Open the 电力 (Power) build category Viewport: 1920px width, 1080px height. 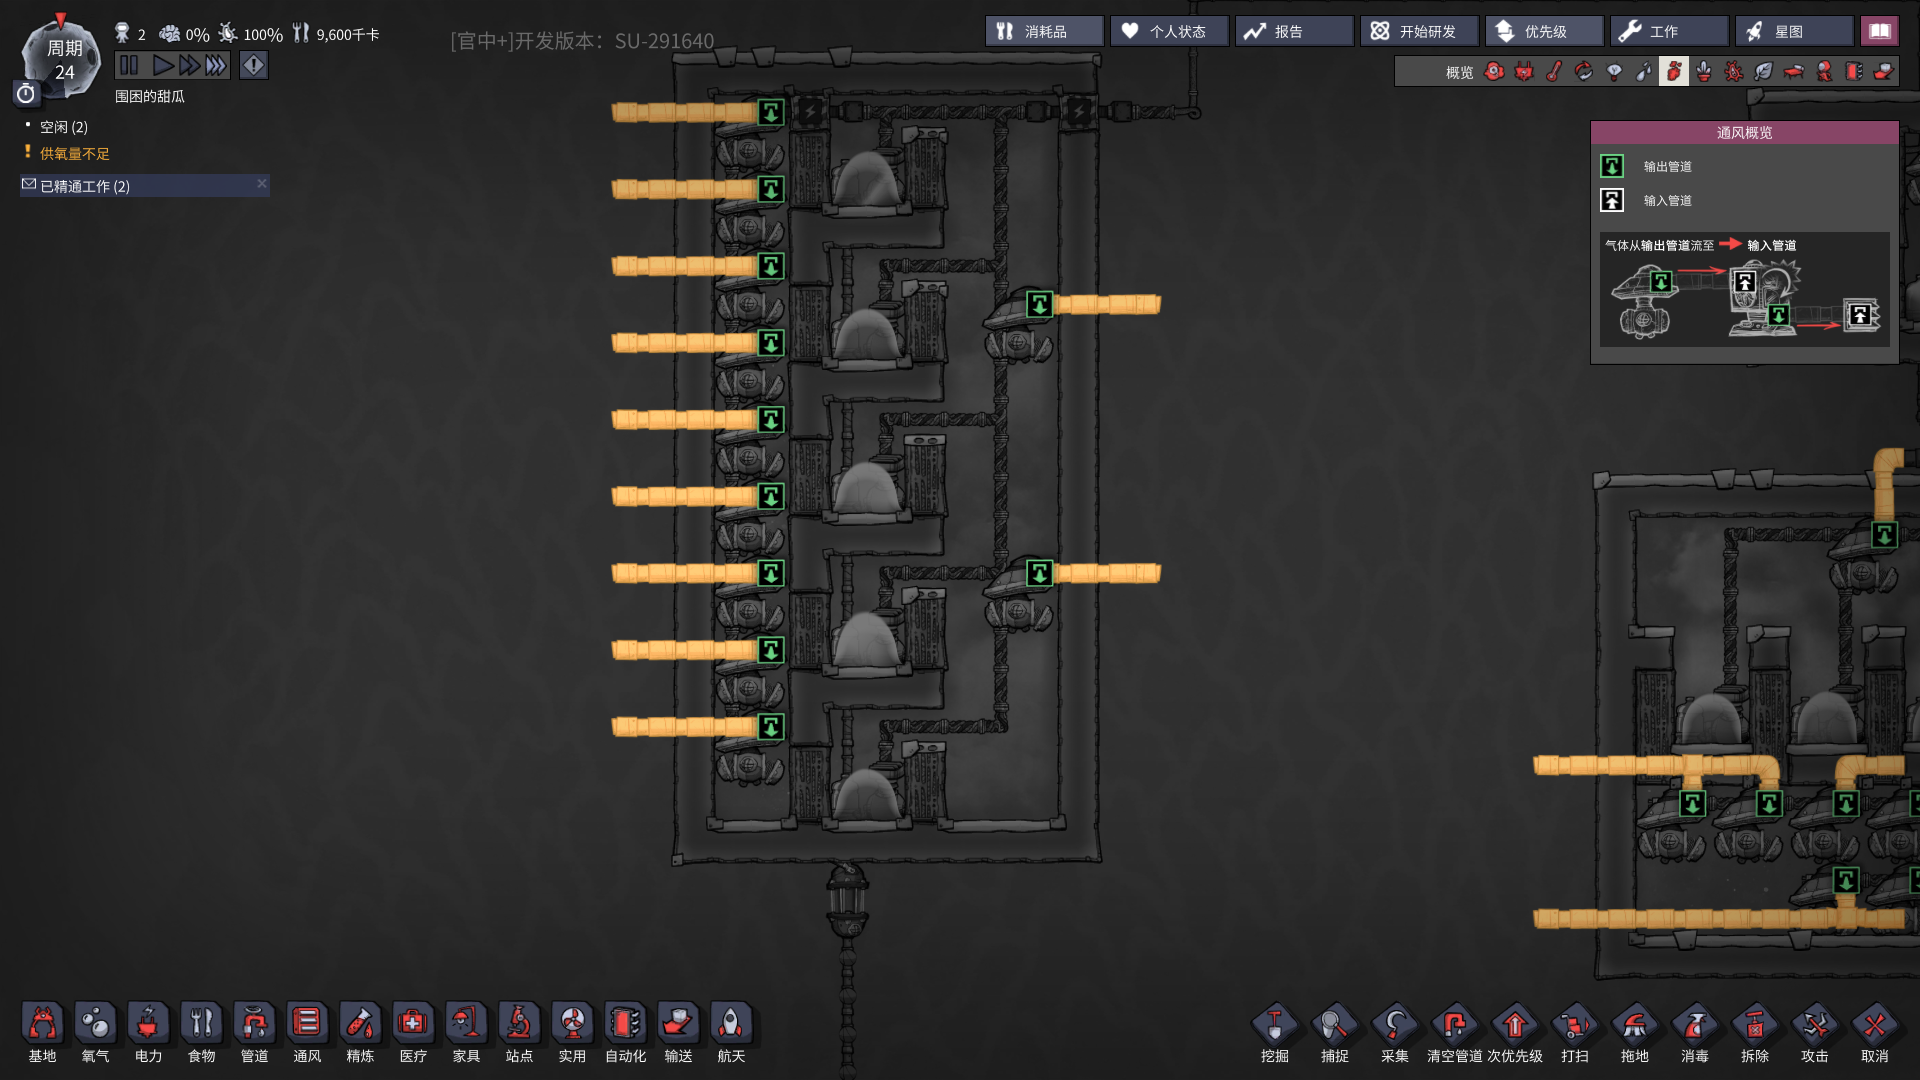148,1033
